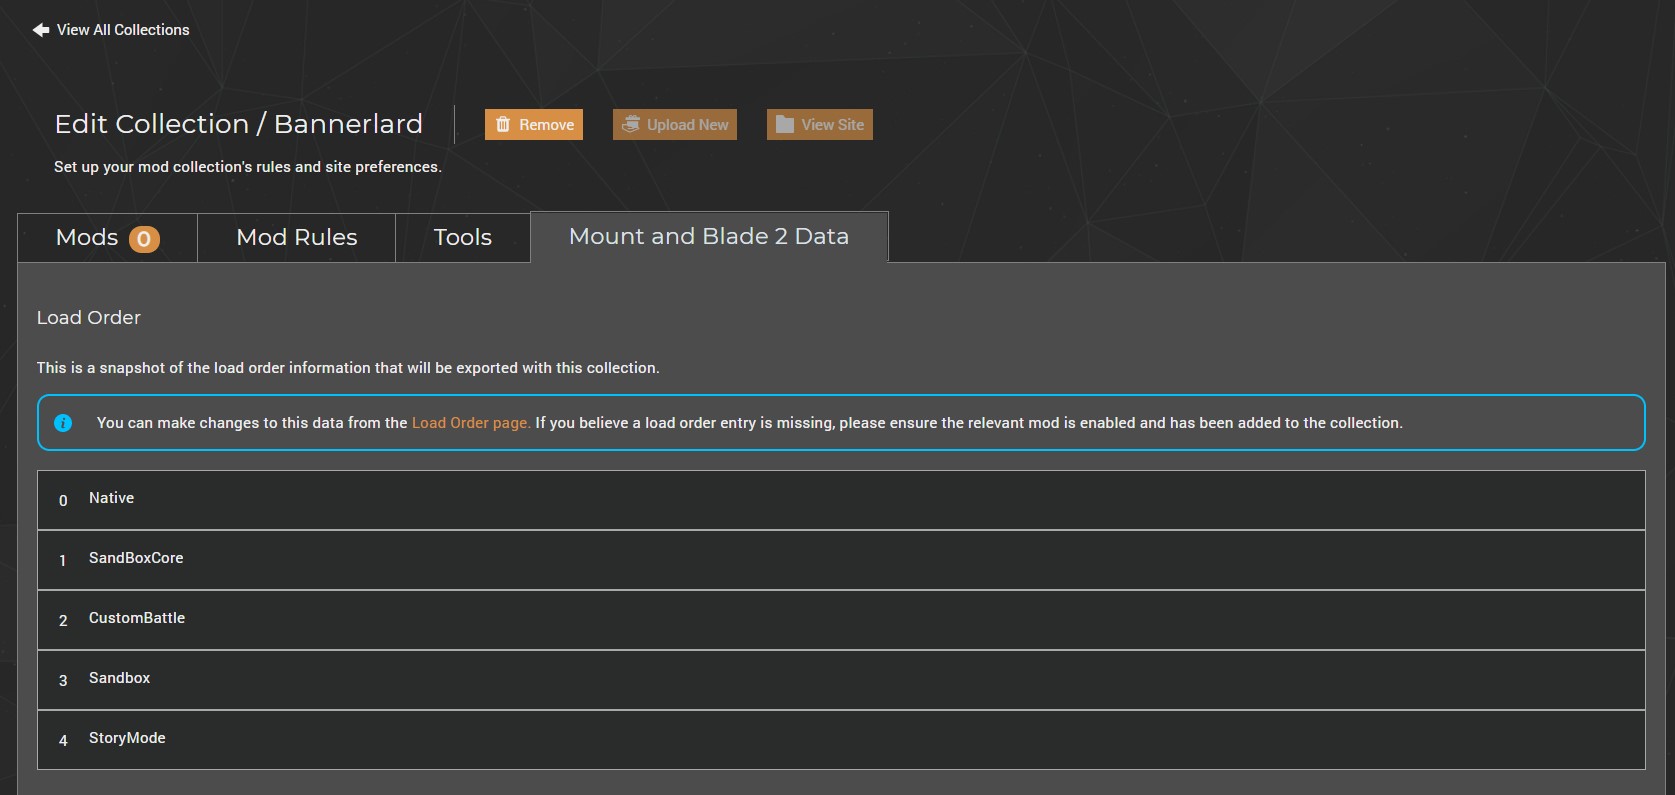Select the Sandbox load order entry
This screenshot has height=795, width=1675.
(841, 680)
